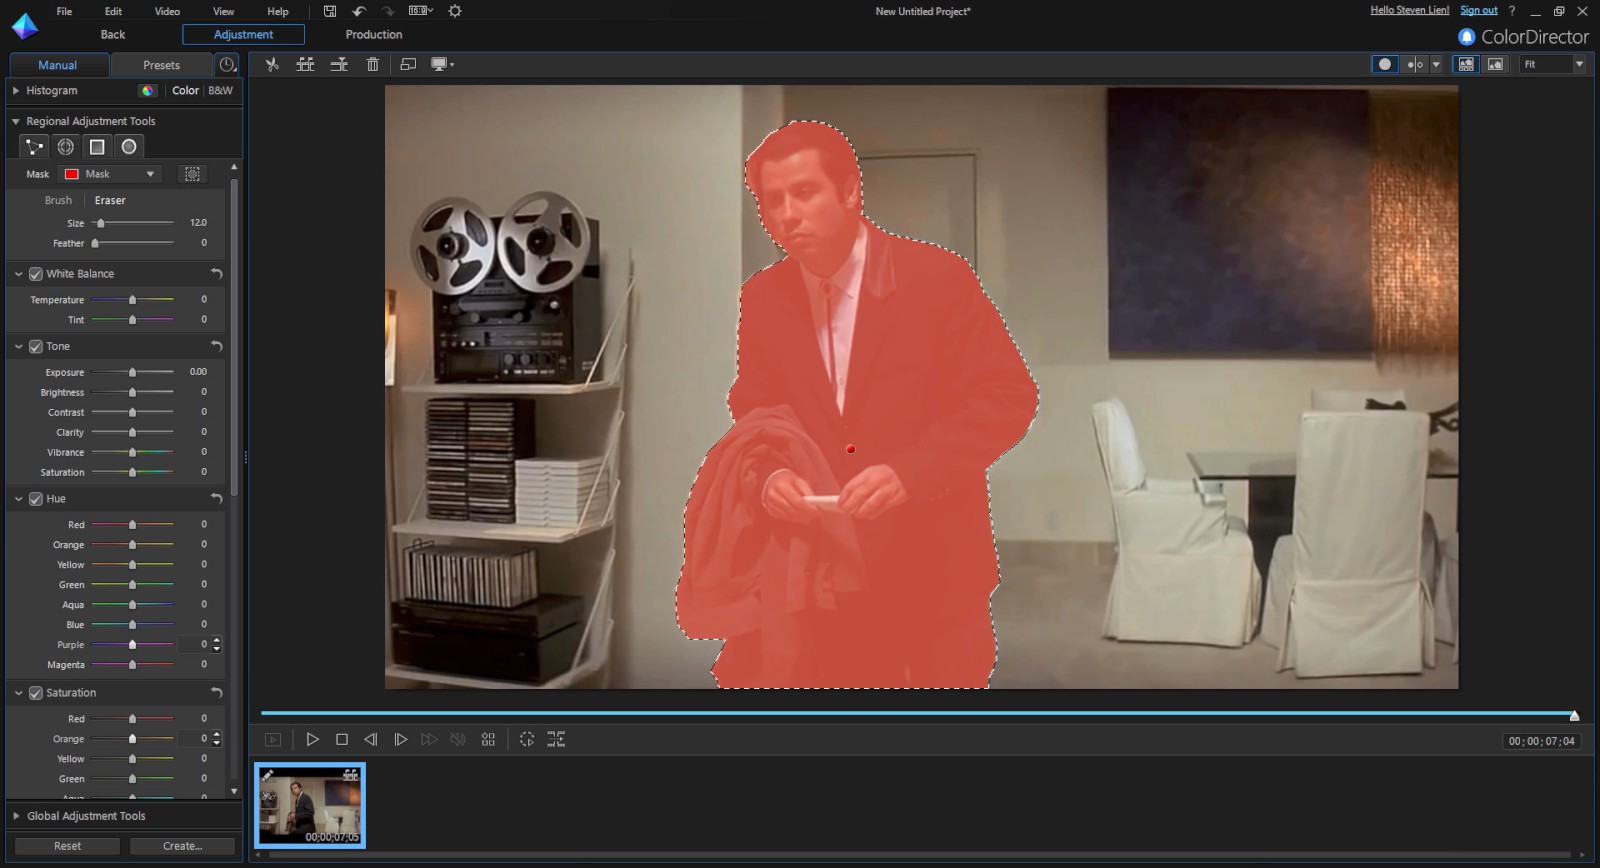The height and width of the screenshot is (868, 1600).
Task: Adjust the brush Size slider
Action: coord(132,223)
